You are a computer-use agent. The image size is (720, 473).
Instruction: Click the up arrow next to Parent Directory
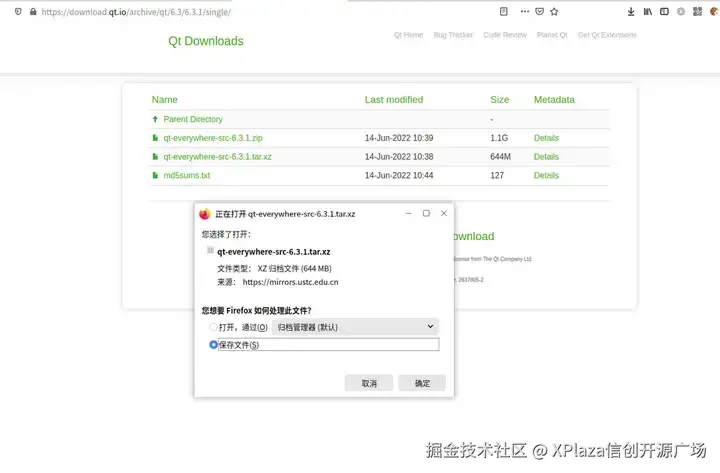[155, 119]
